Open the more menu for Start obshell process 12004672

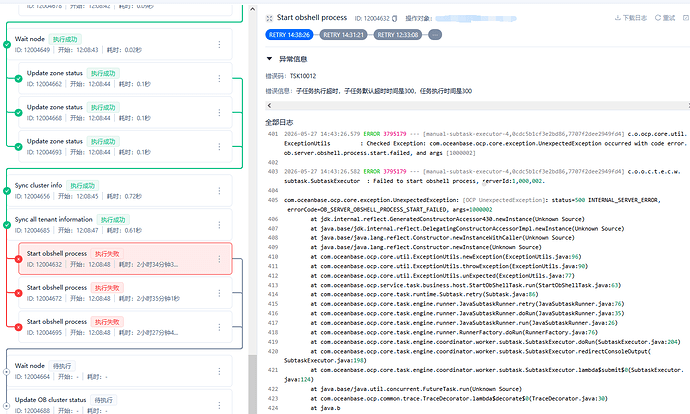click(219, 293)
